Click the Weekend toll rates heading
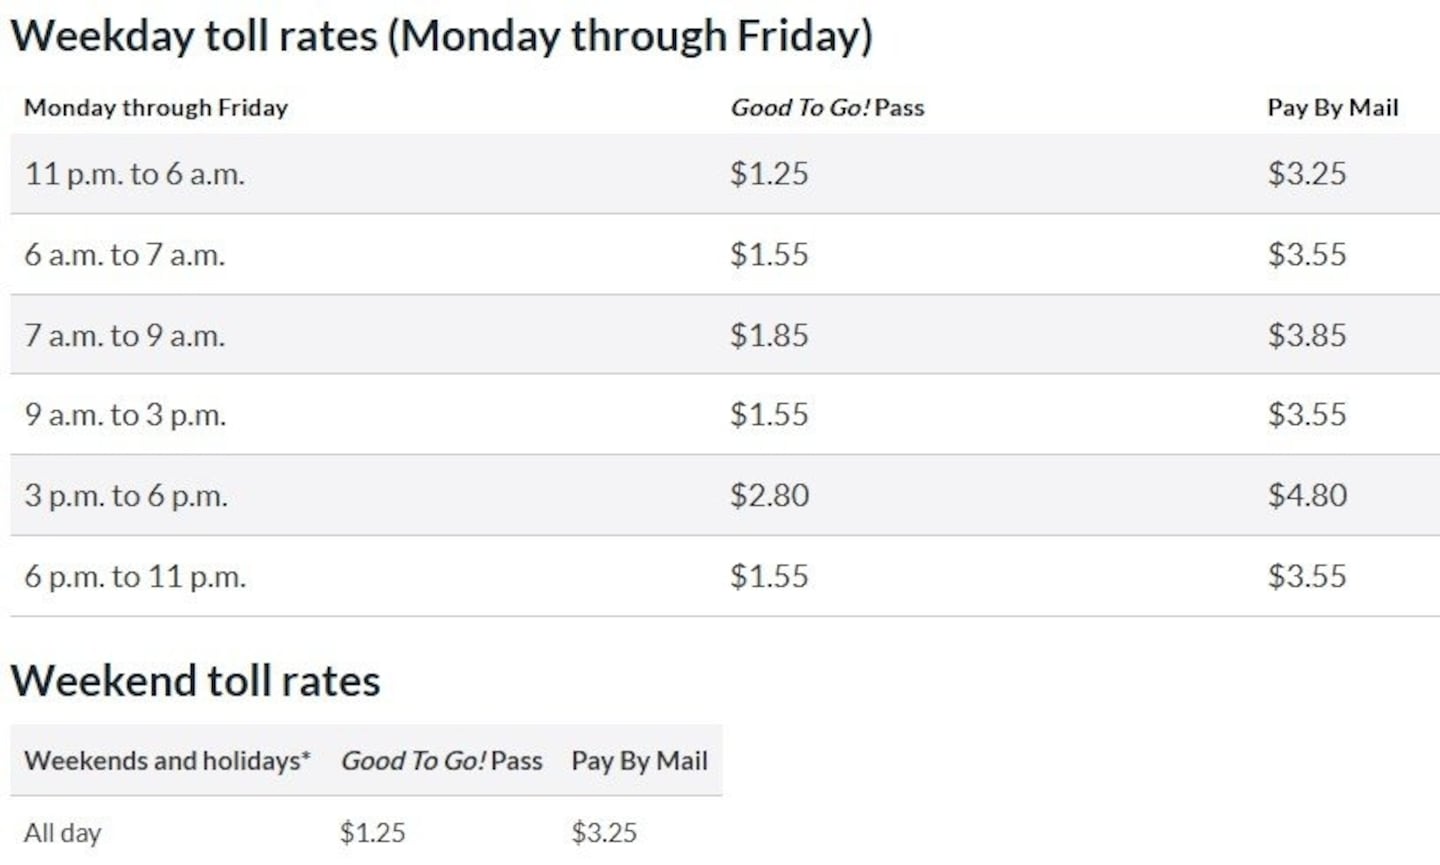This screenshot has width=1440, height=865. (196, 681)
